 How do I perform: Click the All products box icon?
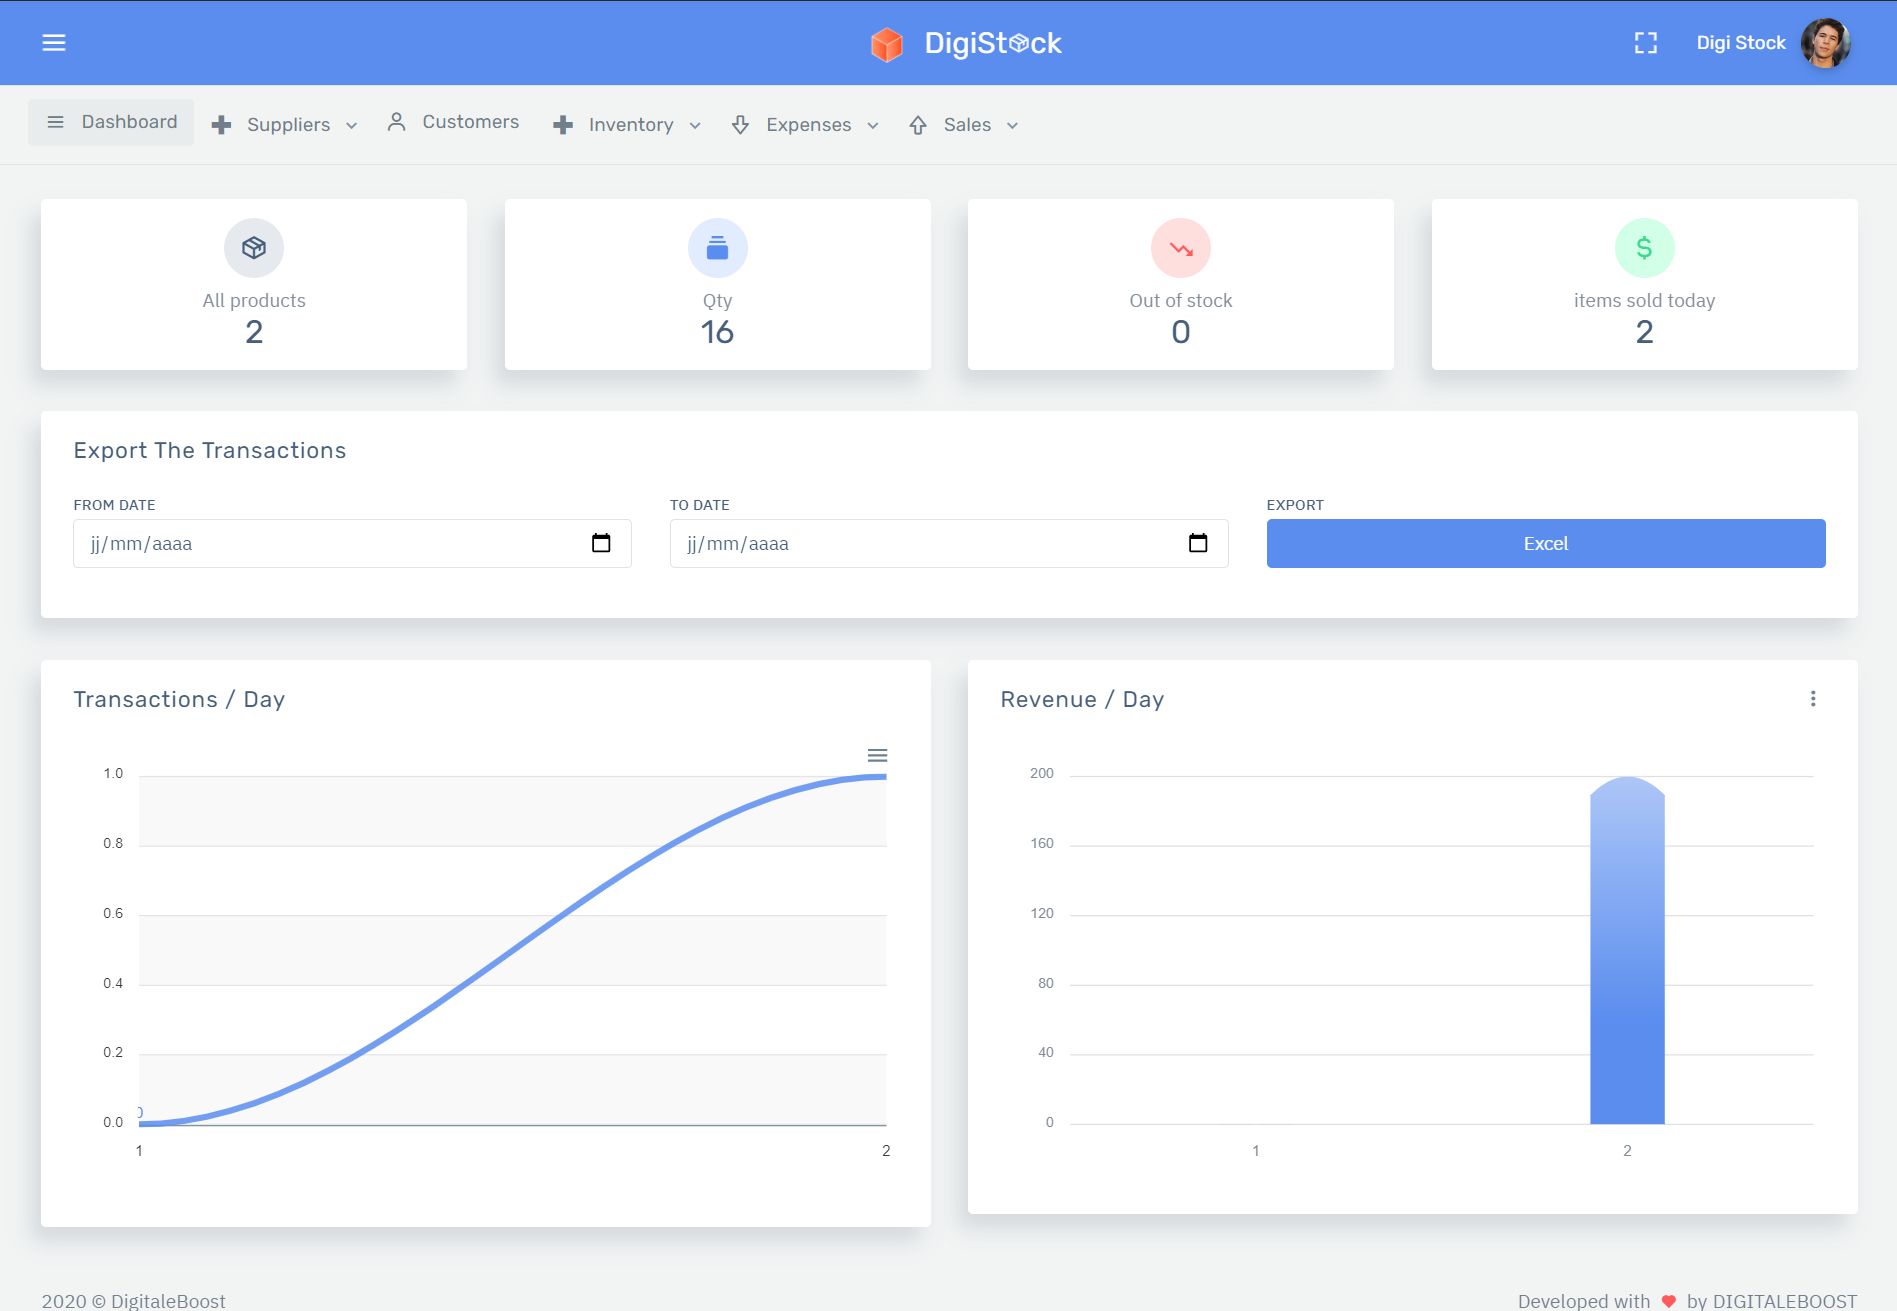click(x=254, y=248)
